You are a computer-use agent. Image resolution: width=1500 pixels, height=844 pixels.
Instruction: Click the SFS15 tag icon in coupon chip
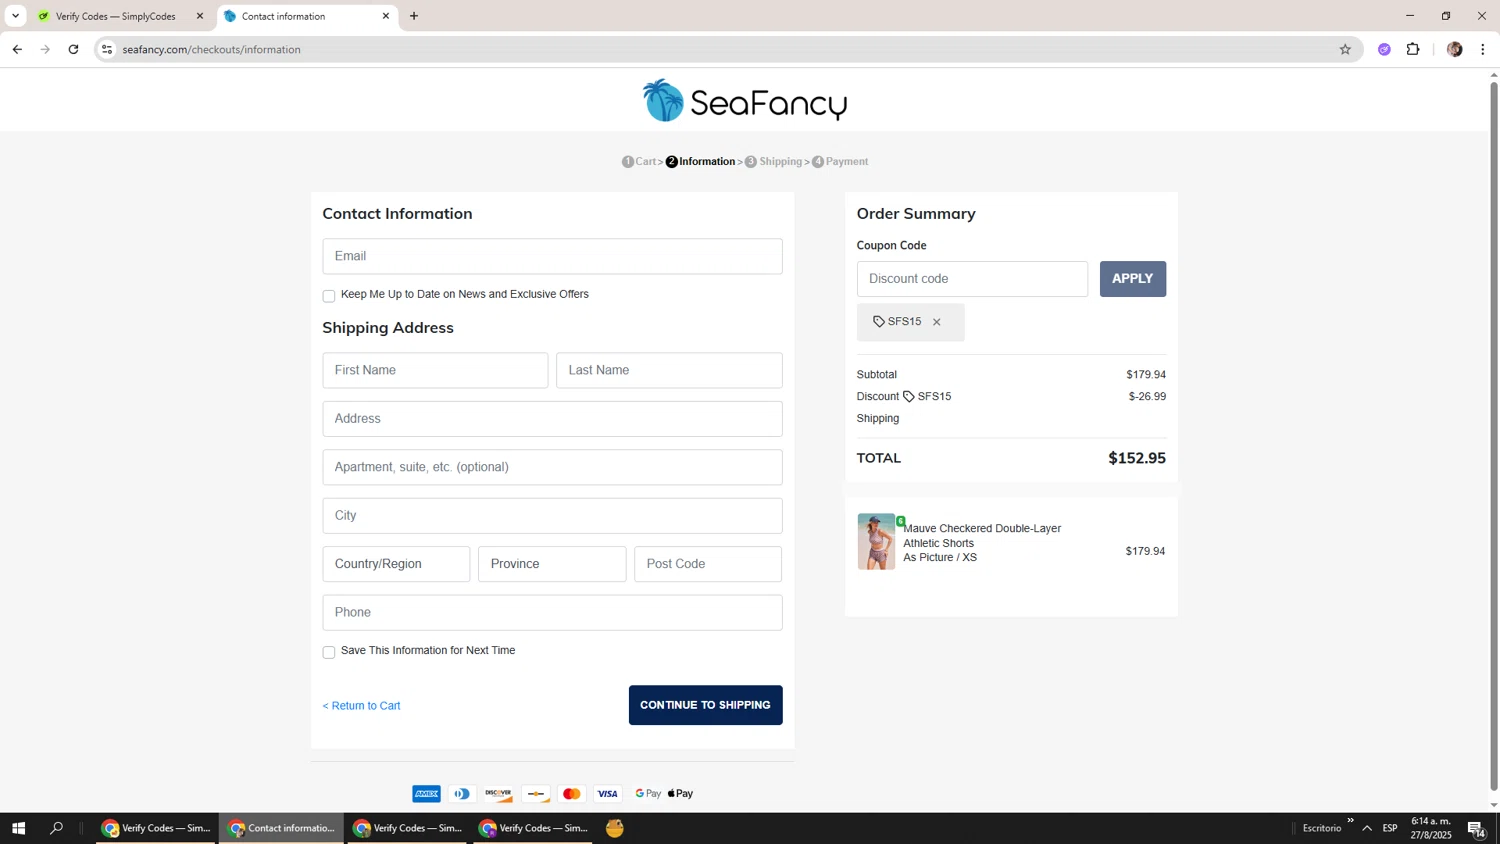[879, 322]
